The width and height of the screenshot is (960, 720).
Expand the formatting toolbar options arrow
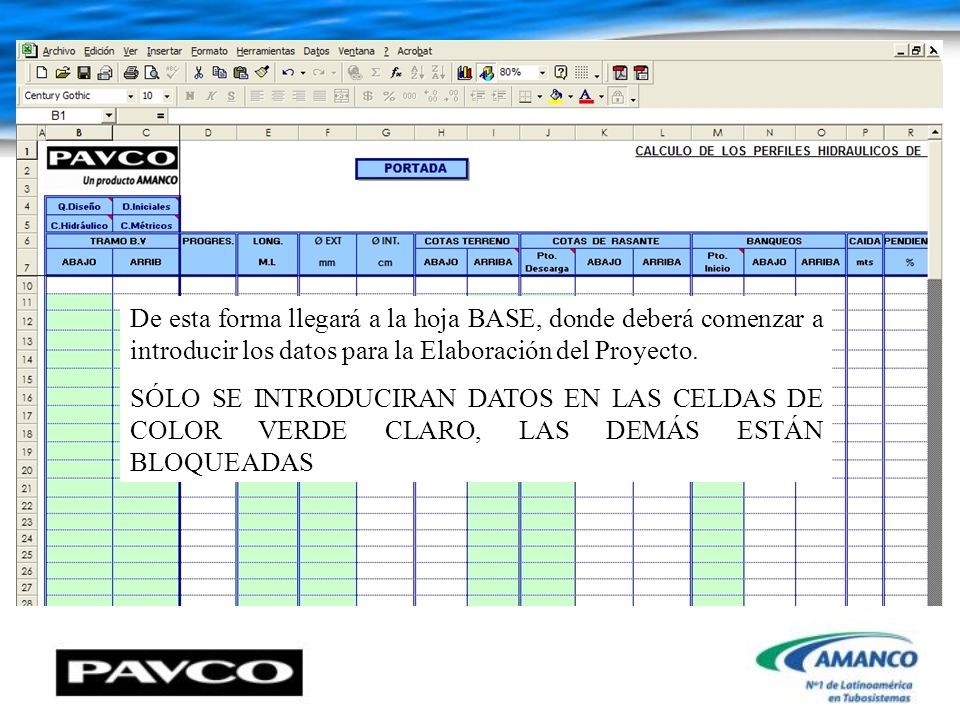pyautogui.click(x=633, y=98)
